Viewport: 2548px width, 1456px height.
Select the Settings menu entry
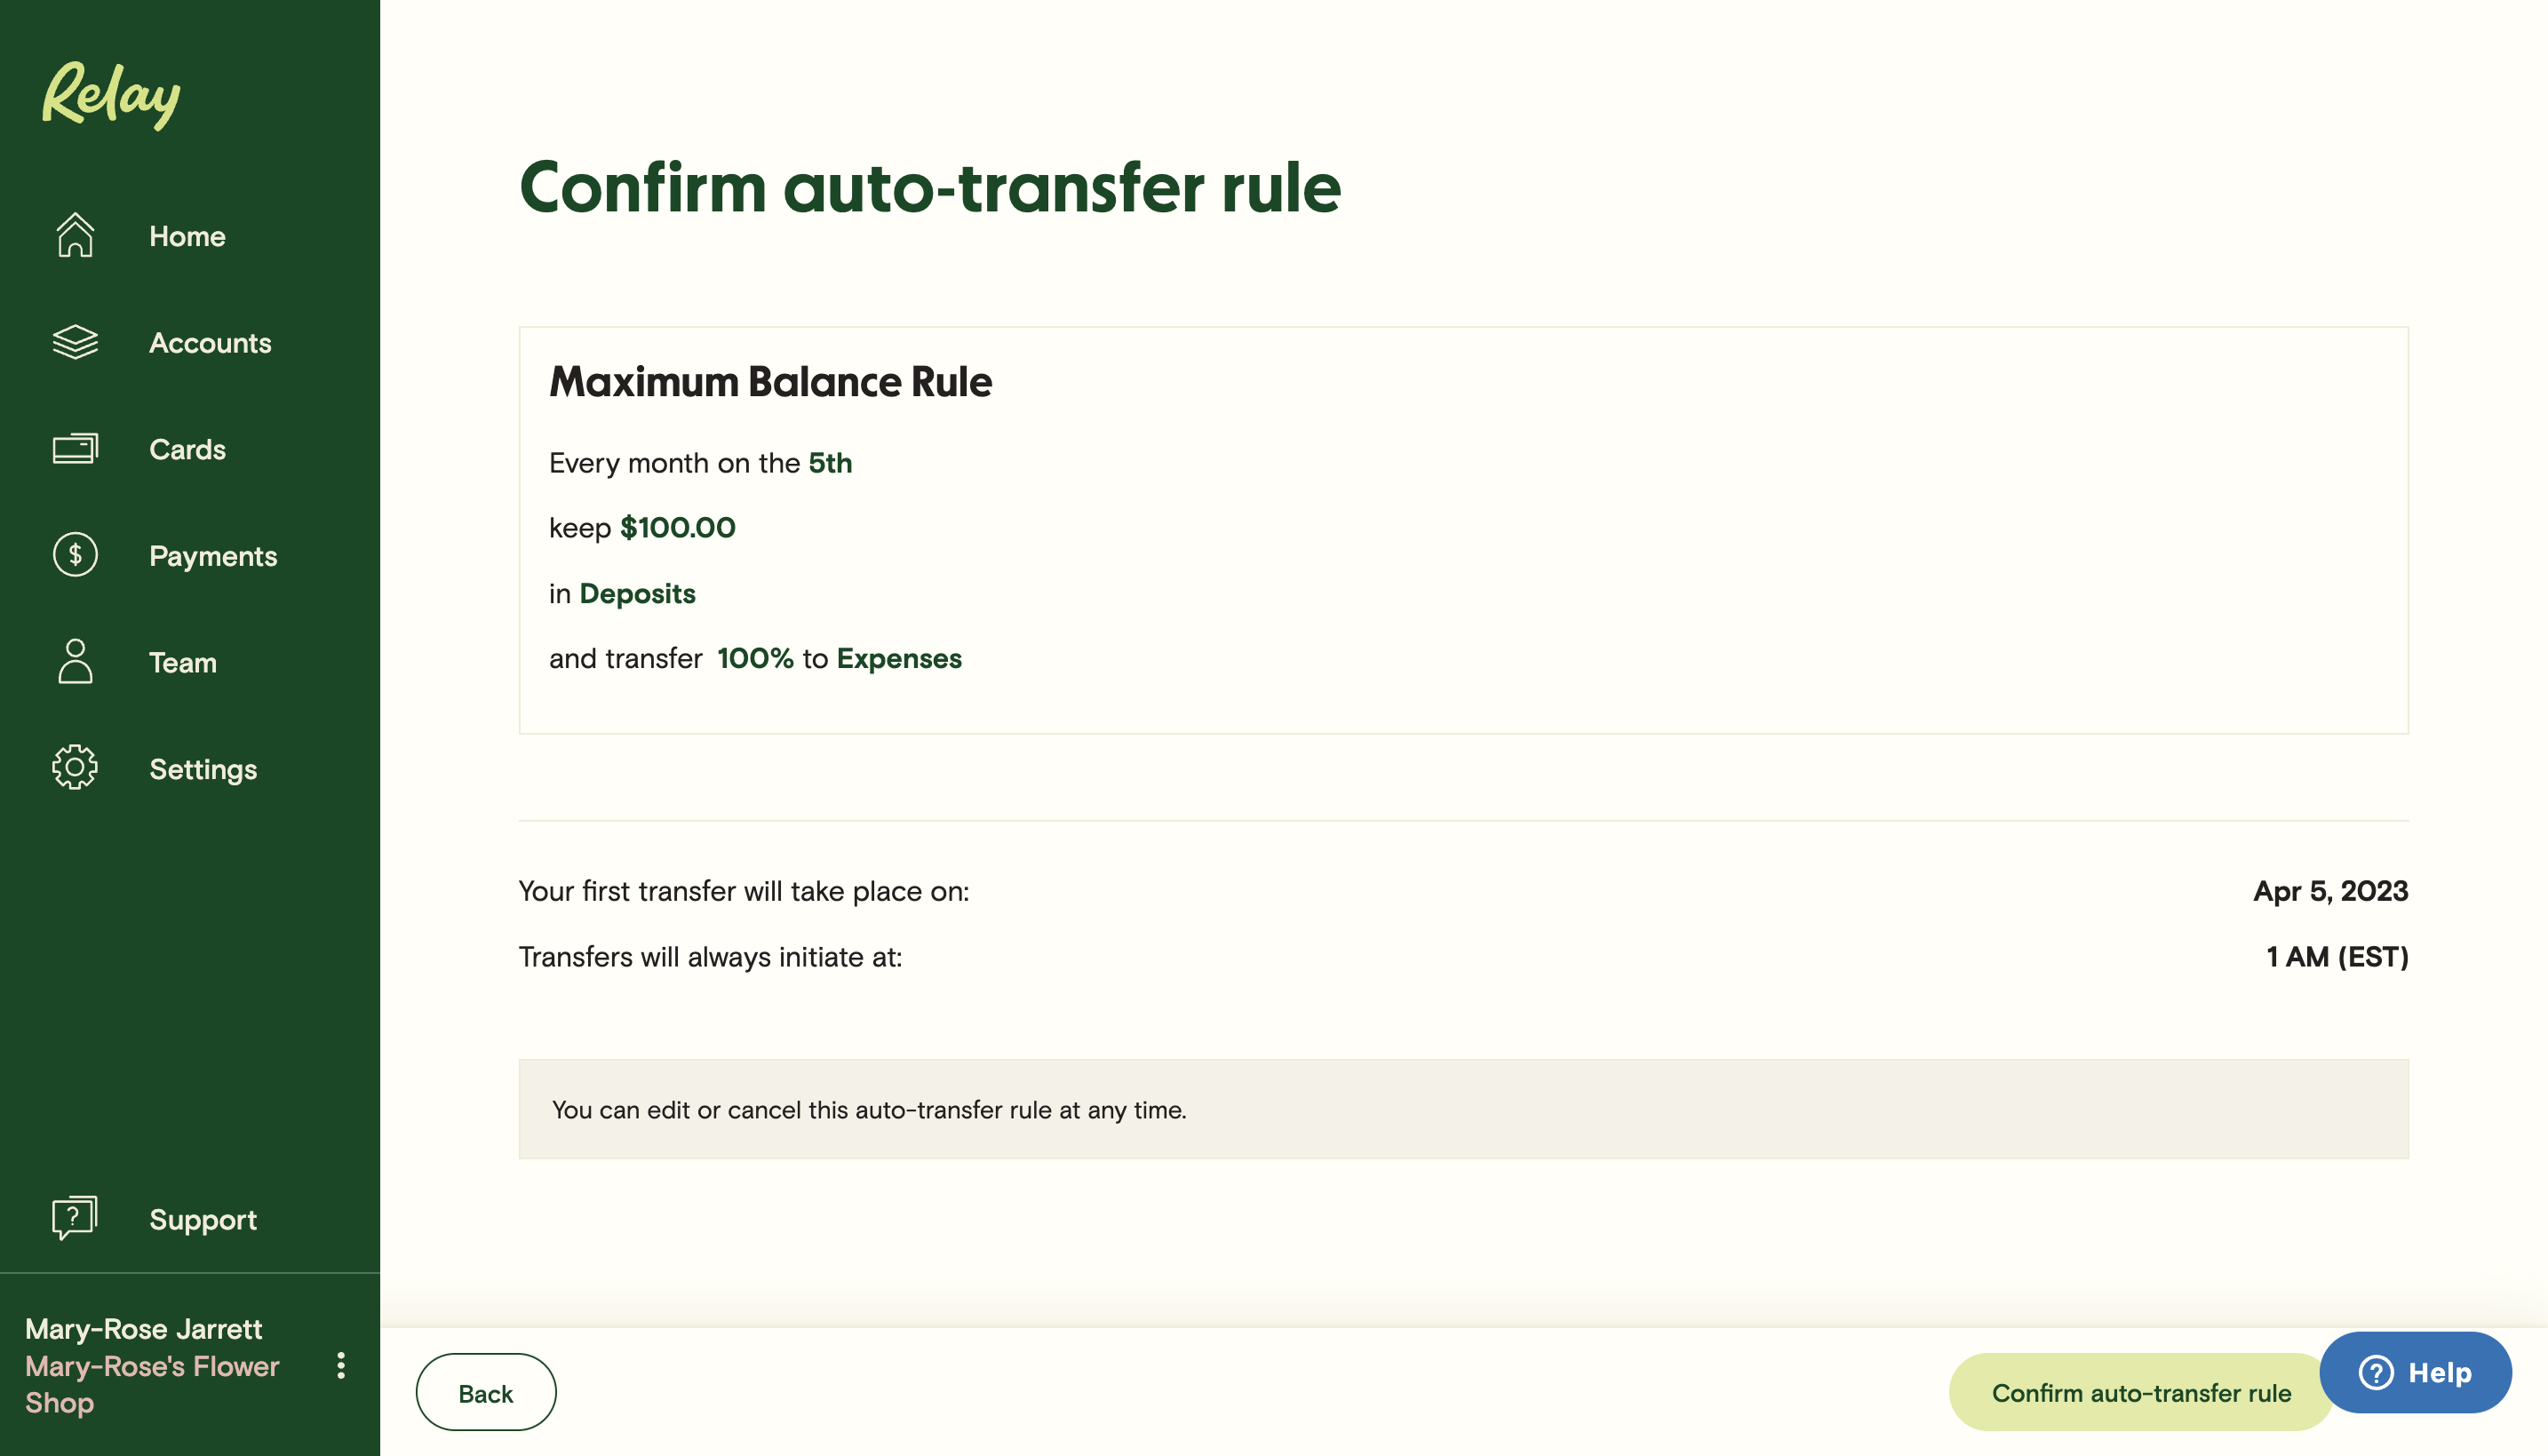pos(202,768)
